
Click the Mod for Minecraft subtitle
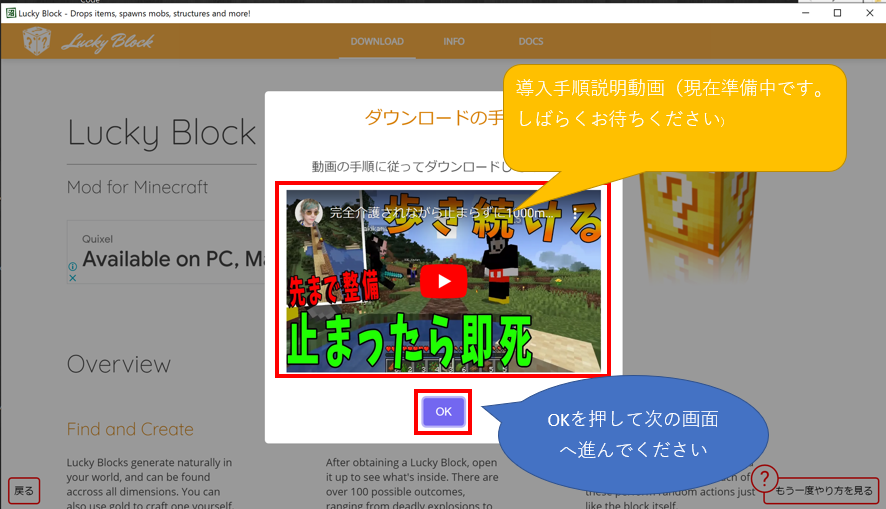click(137, 187)
